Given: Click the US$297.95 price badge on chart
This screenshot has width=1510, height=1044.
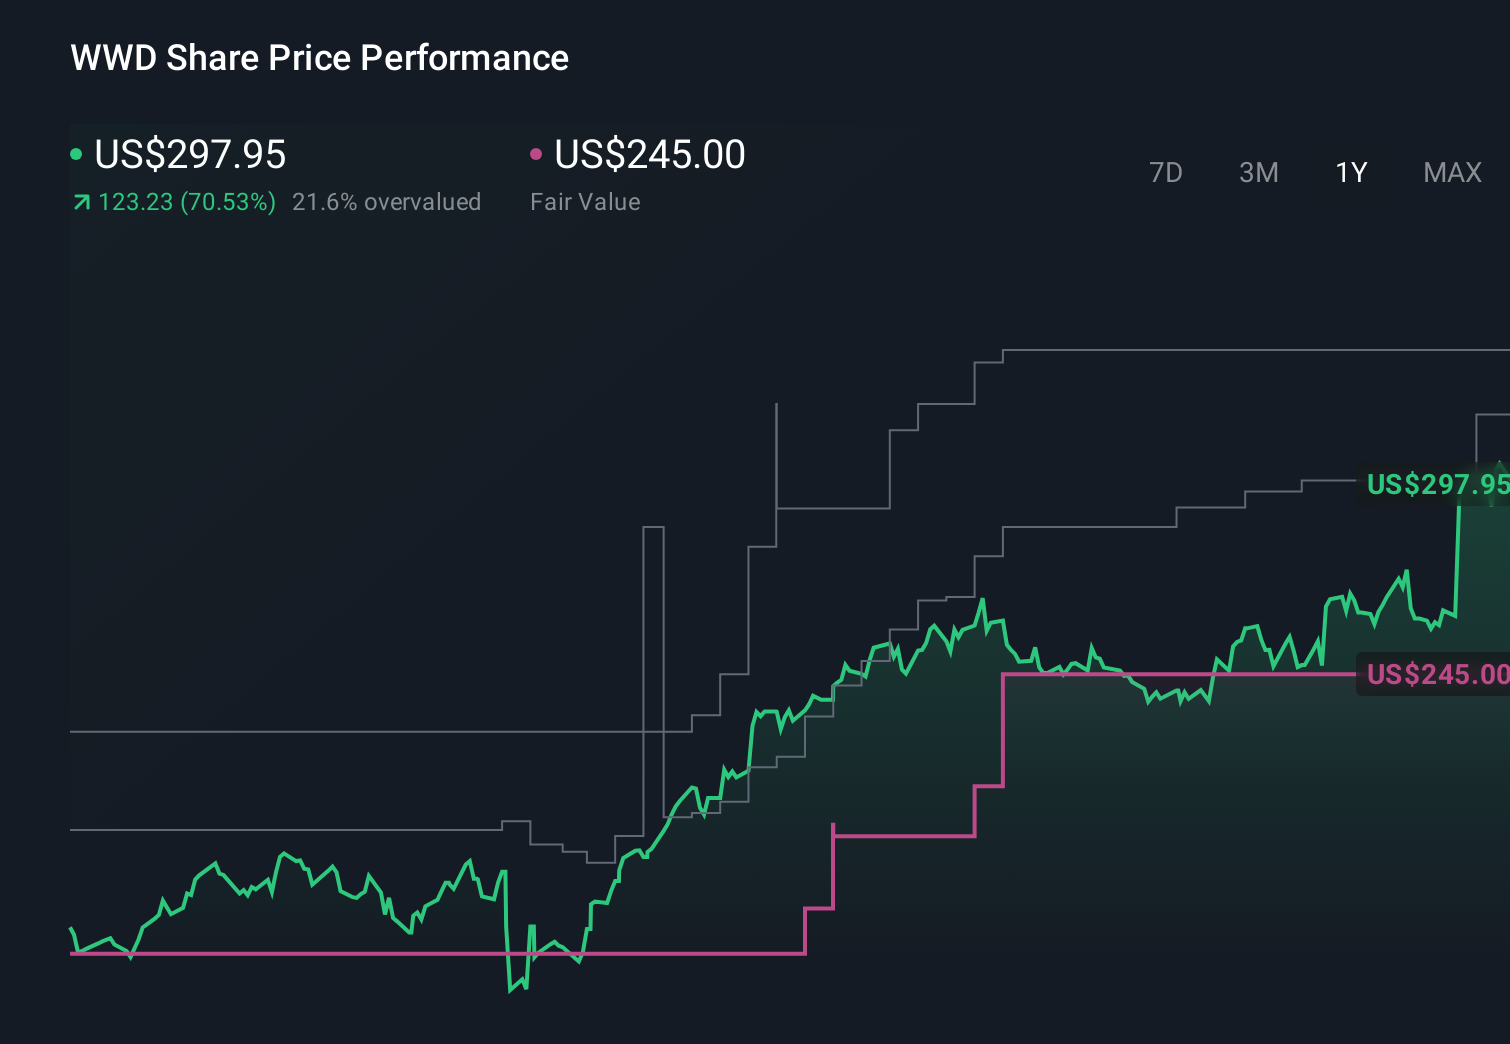Looking at the screenshot, I should [1437, 485].
